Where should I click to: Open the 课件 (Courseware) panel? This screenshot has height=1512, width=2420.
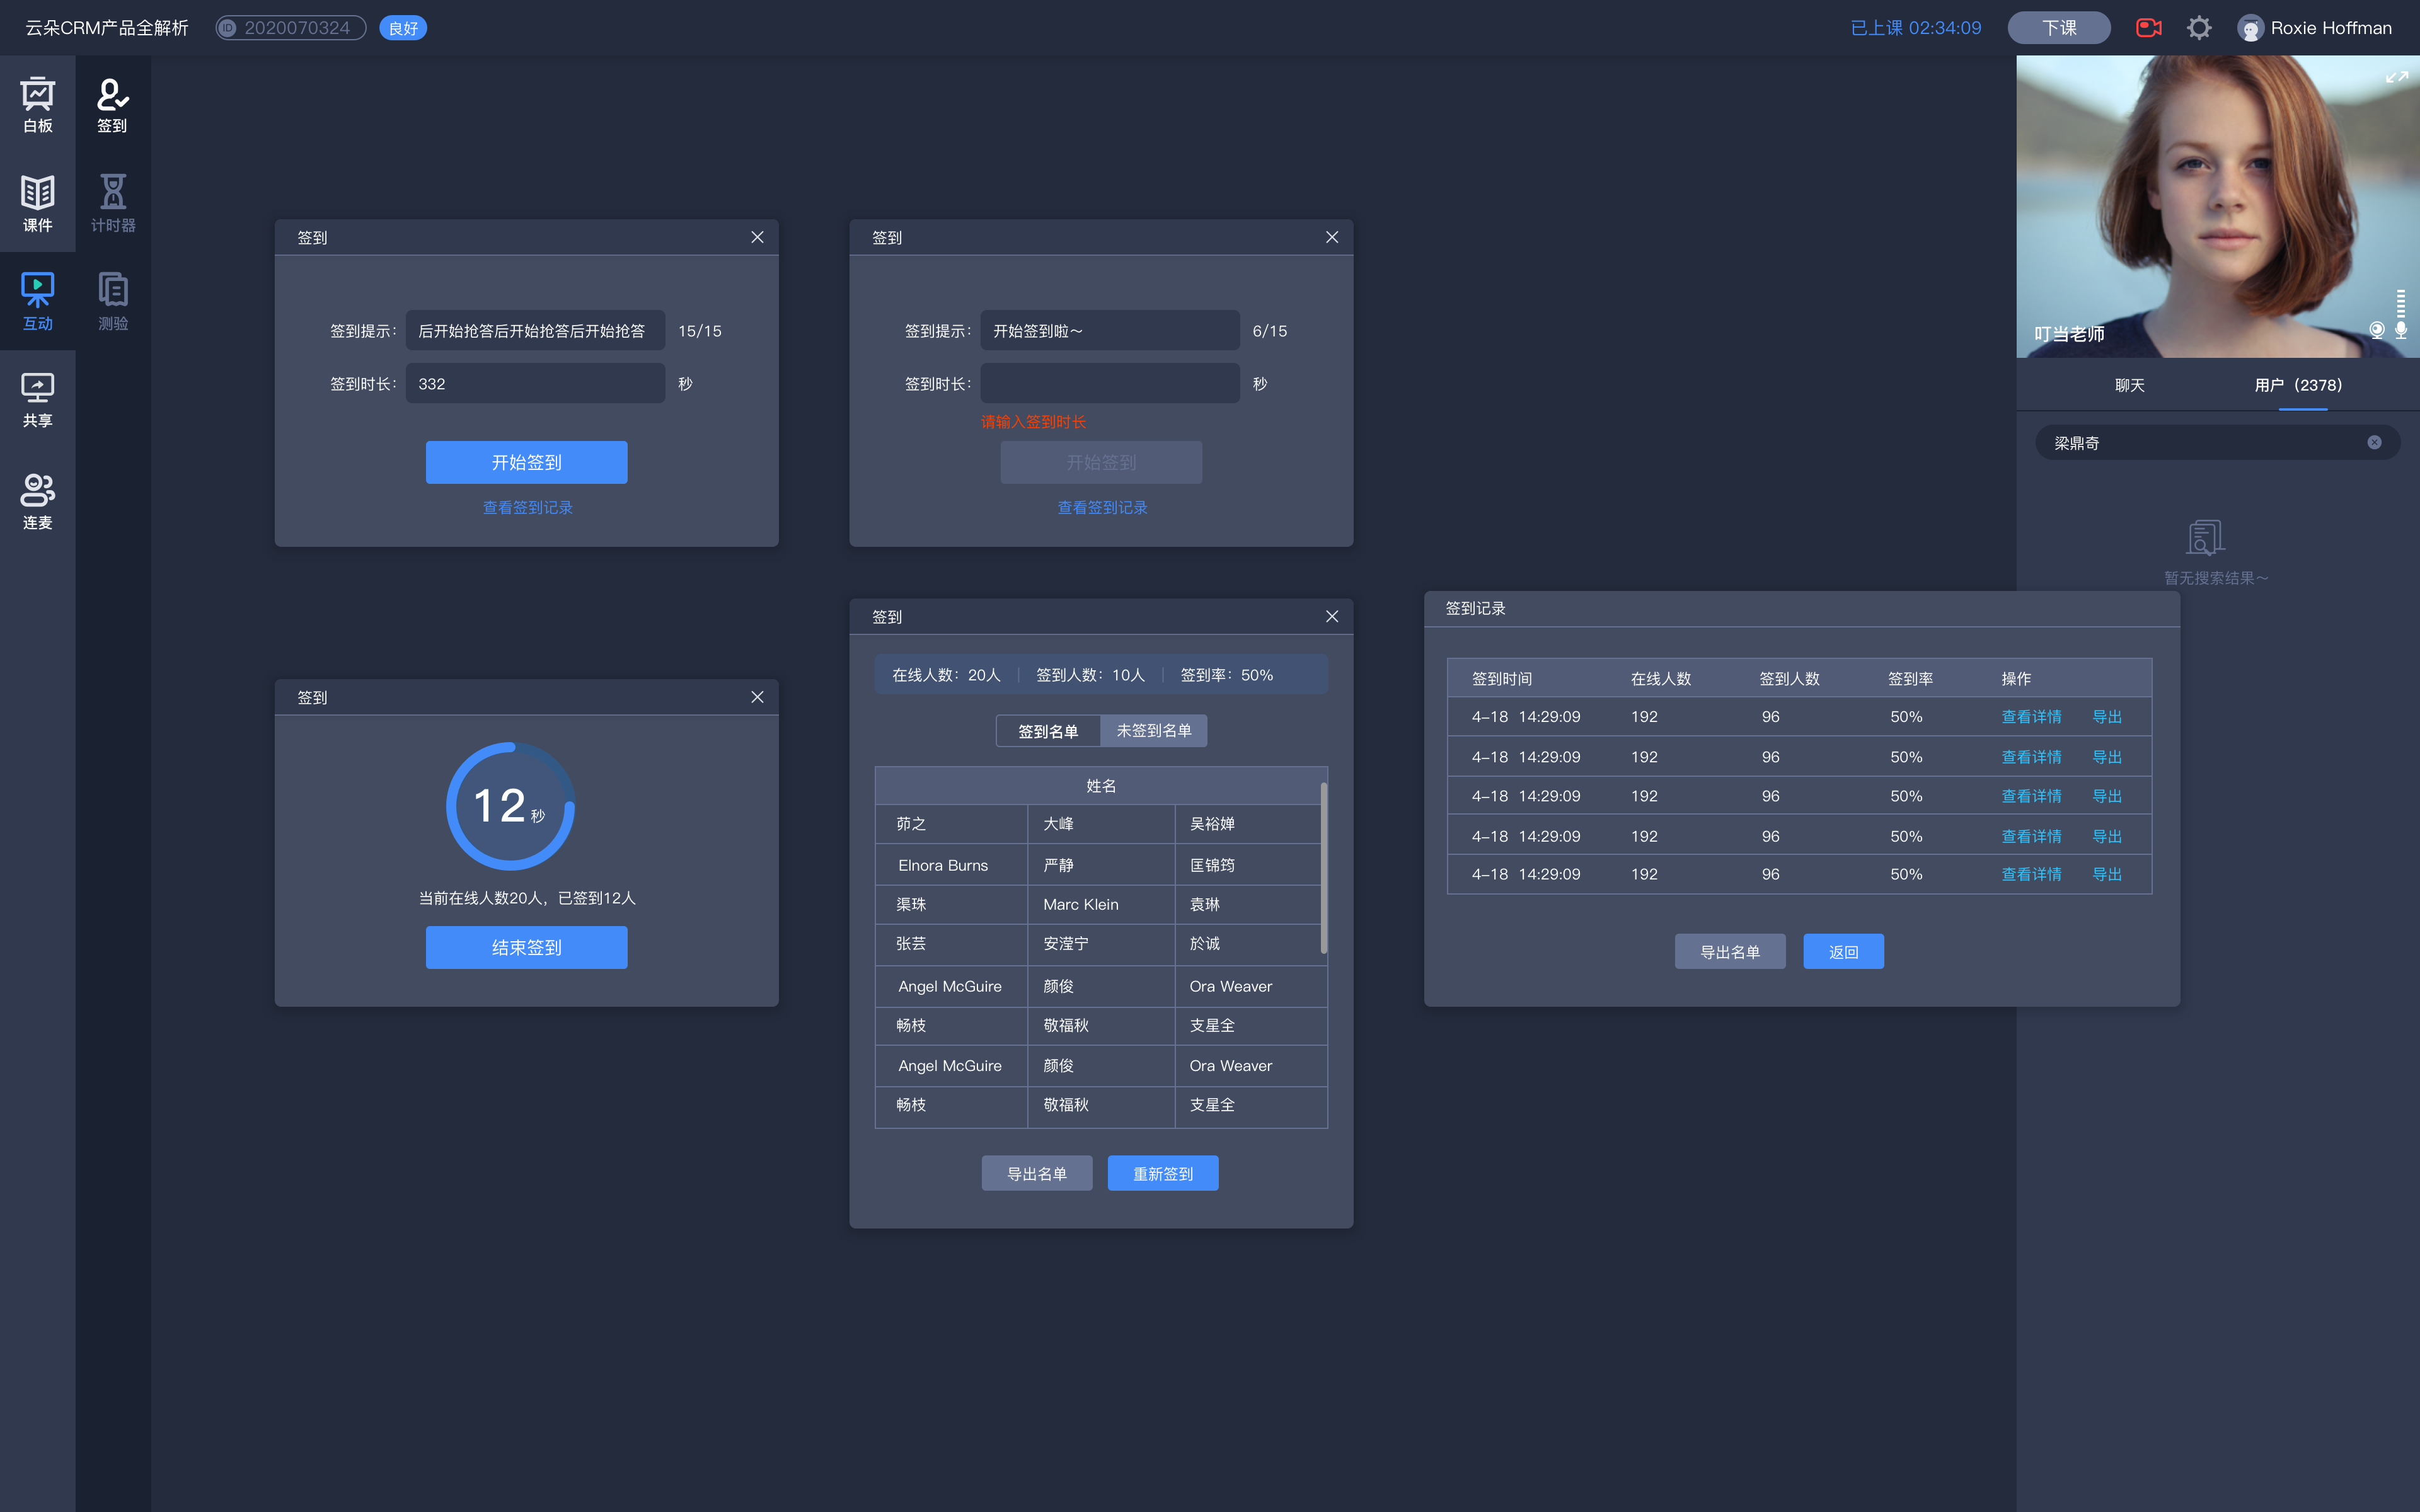point(38,200)
